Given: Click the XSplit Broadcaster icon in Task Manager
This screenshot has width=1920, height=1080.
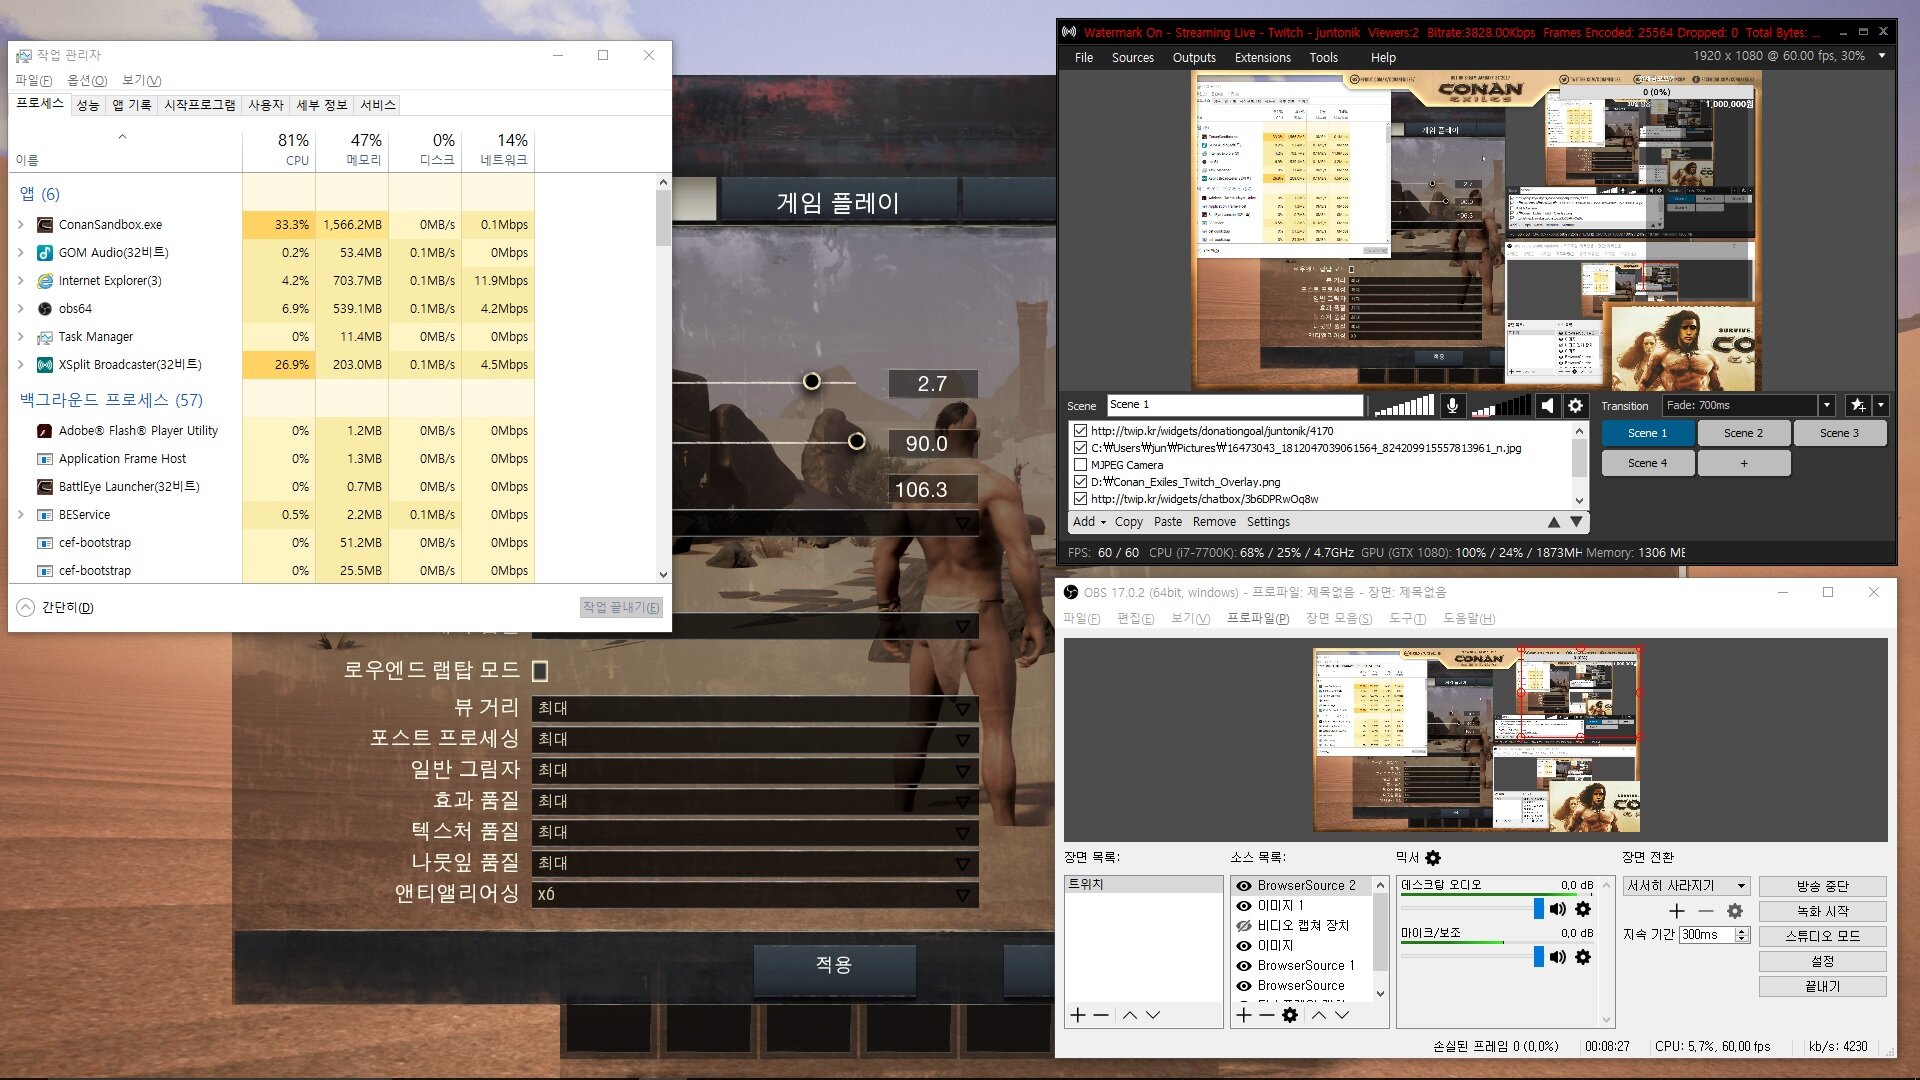Looking at the screenshot, I should click(x=45, y=365).
